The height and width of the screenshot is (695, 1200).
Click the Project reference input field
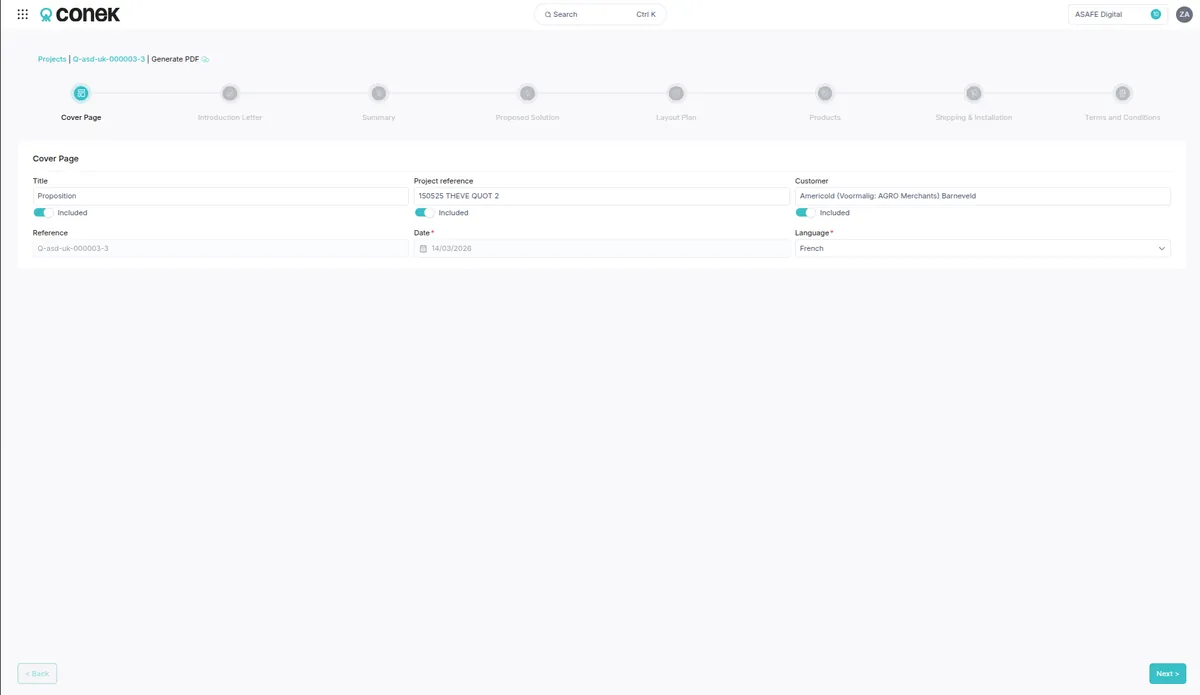601,196
